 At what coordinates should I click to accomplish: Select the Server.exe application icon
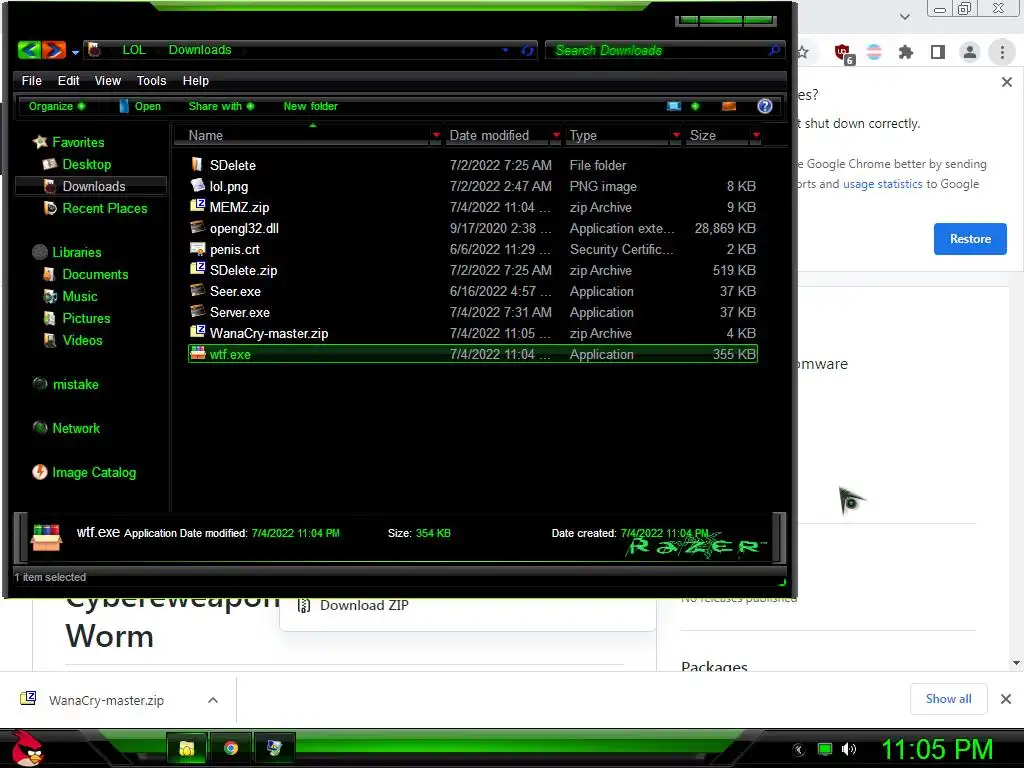[197, 312]
